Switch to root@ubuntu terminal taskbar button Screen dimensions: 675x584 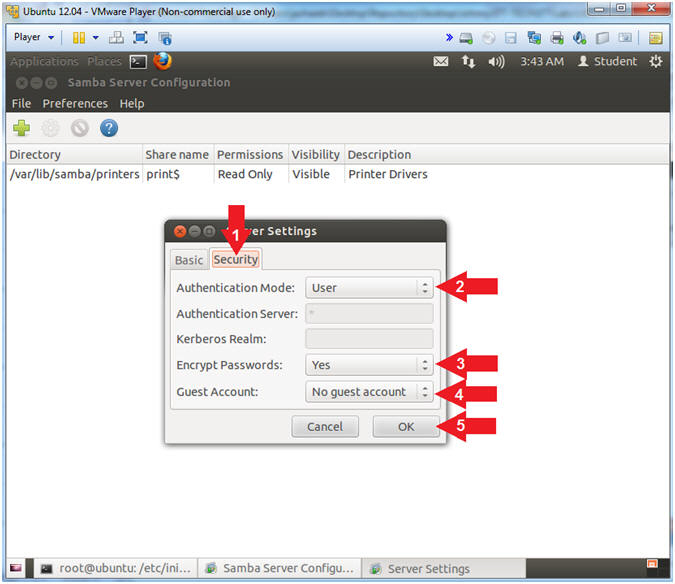[x=116, y=569]
